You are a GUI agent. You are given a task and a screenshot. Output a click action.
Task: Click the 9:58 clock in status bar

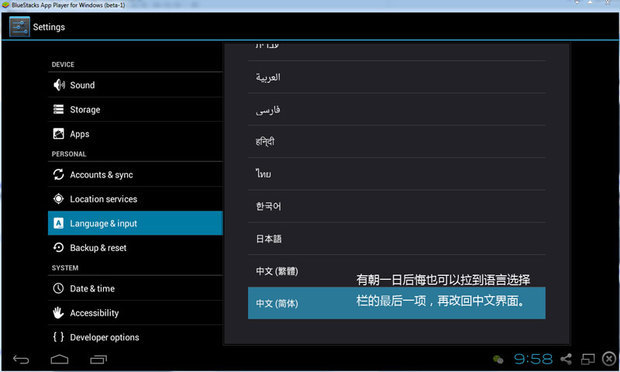tap(533, 359)
